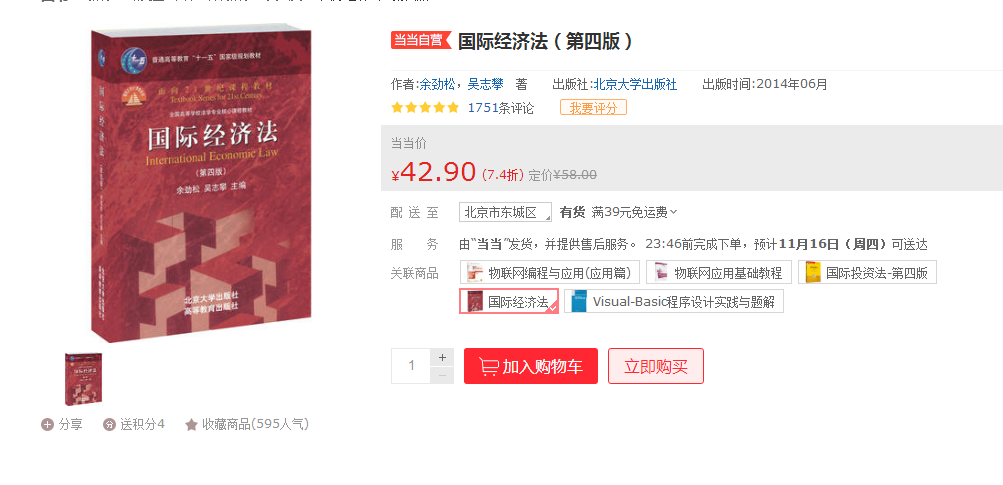Screen dimensions: 1003x485
Task: Open publisher link 北京大学出版社
Action: click(x=635, y=84)
